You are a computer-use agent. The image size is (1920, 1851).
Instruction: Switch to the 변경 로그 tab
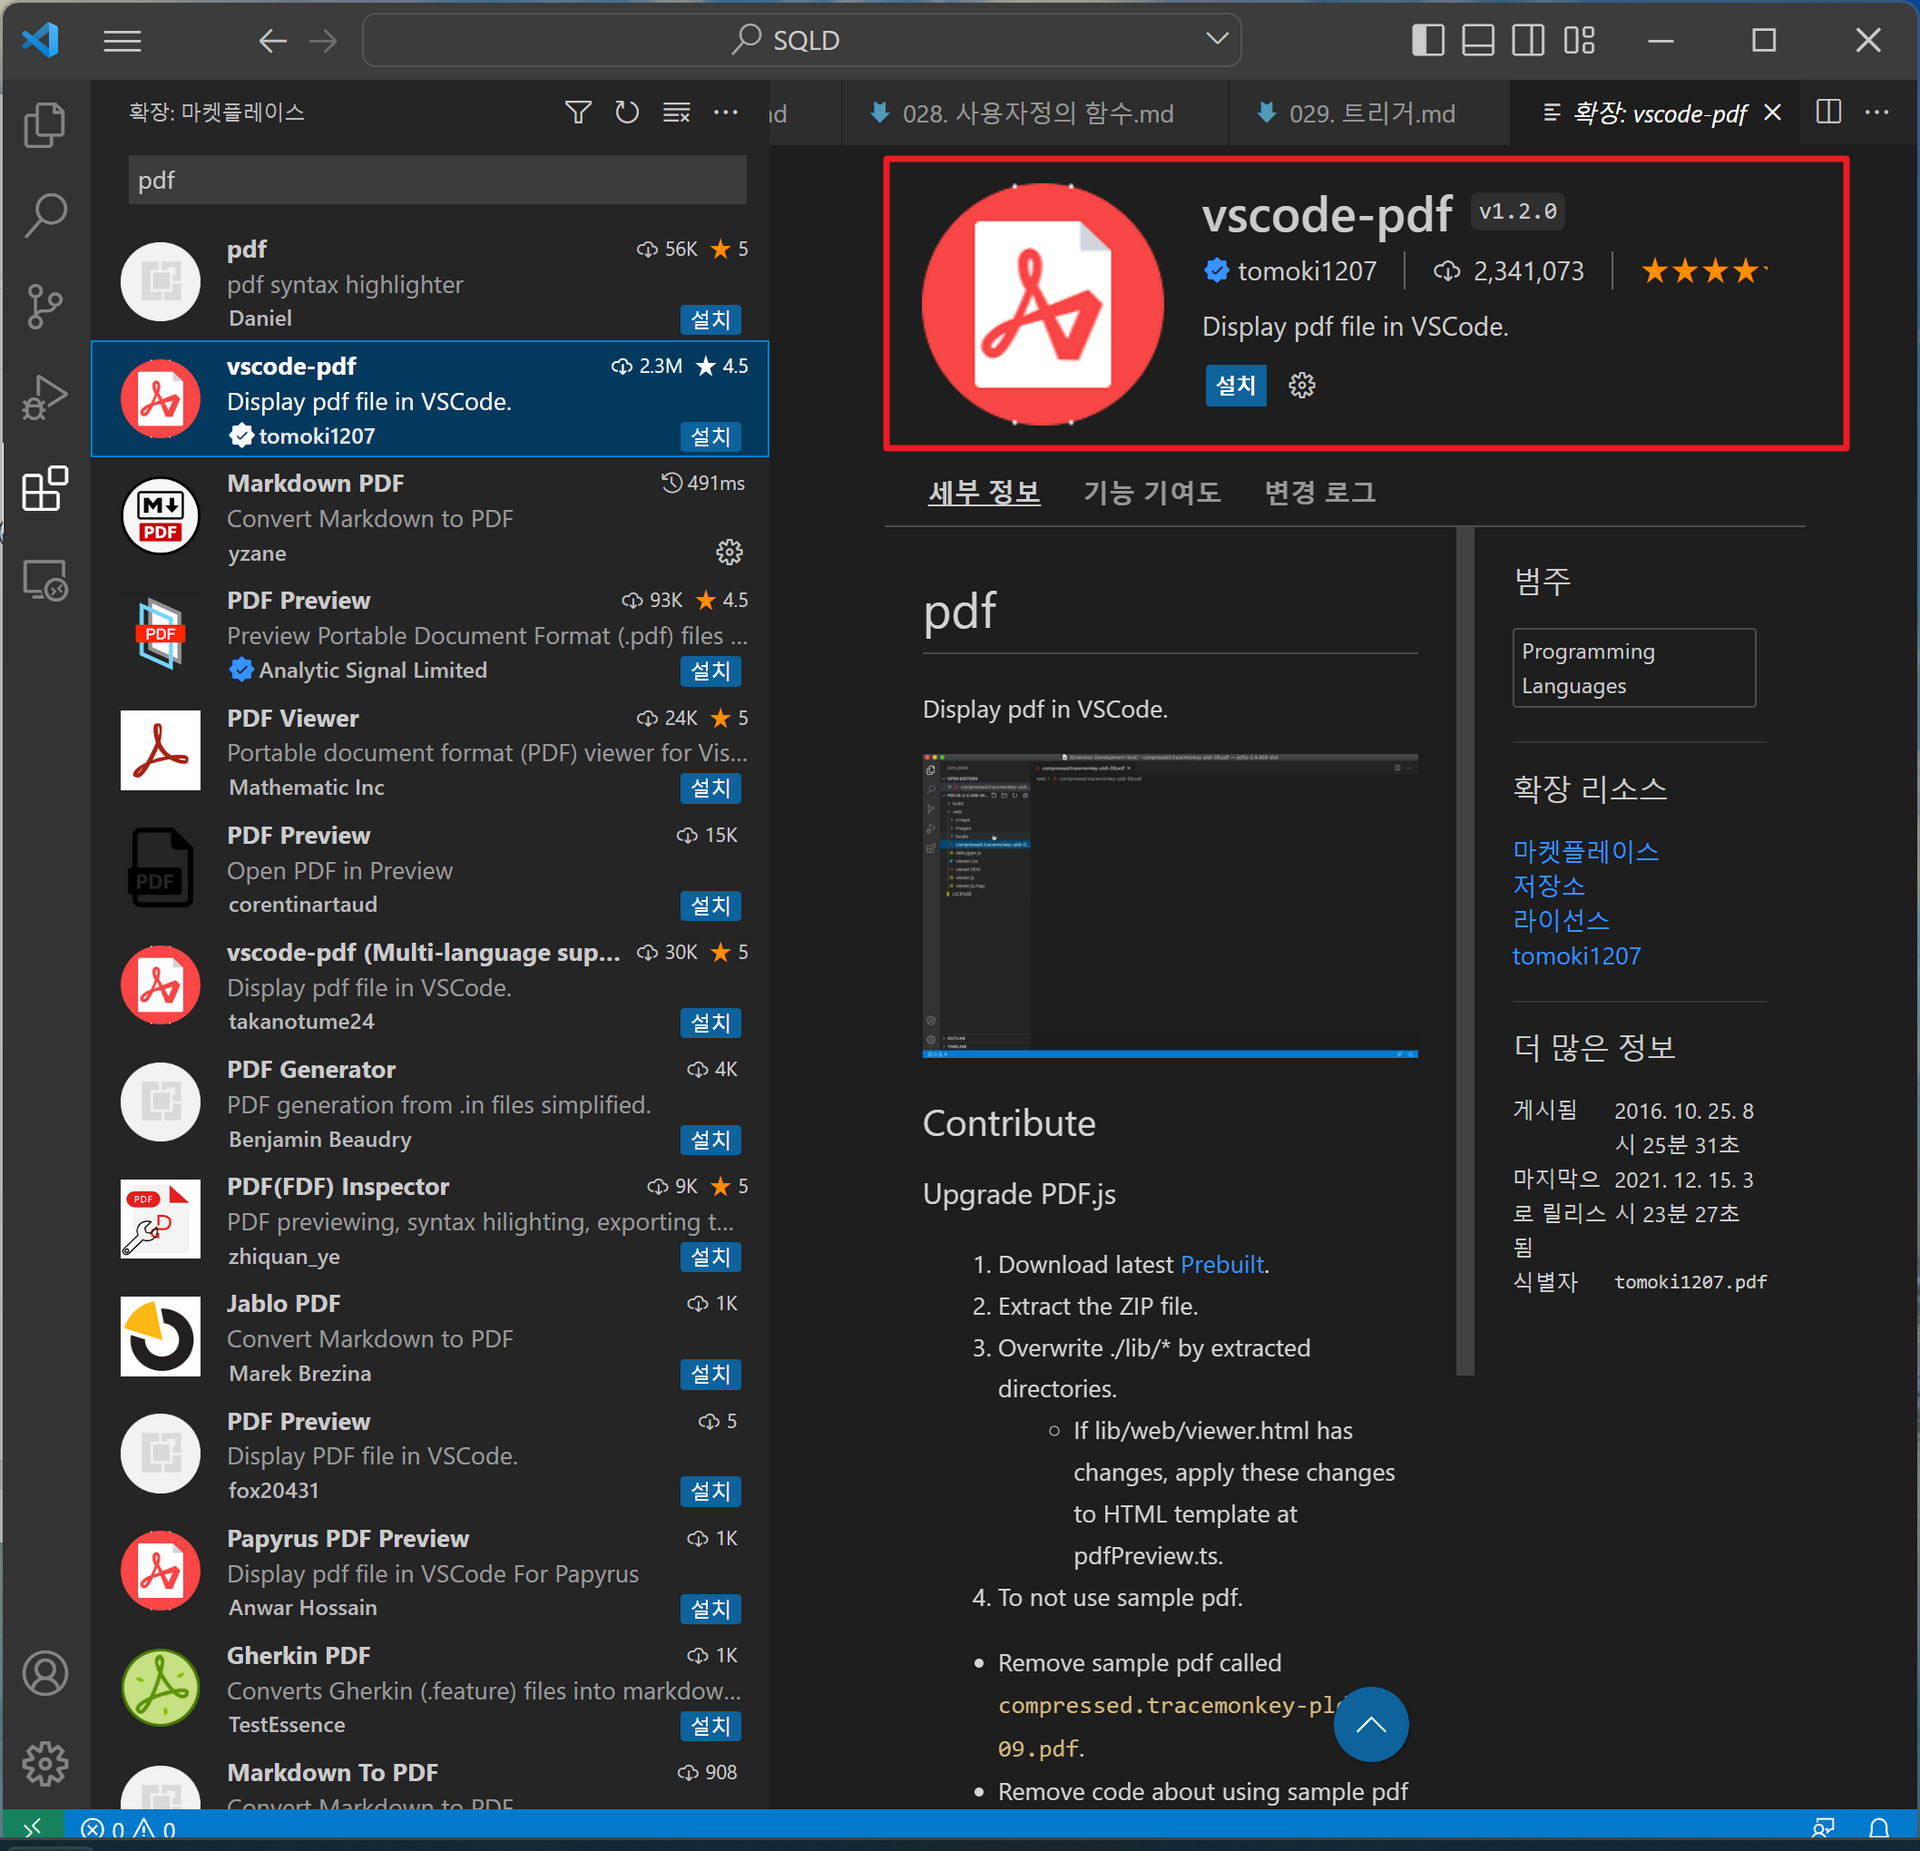[1318, 491]
